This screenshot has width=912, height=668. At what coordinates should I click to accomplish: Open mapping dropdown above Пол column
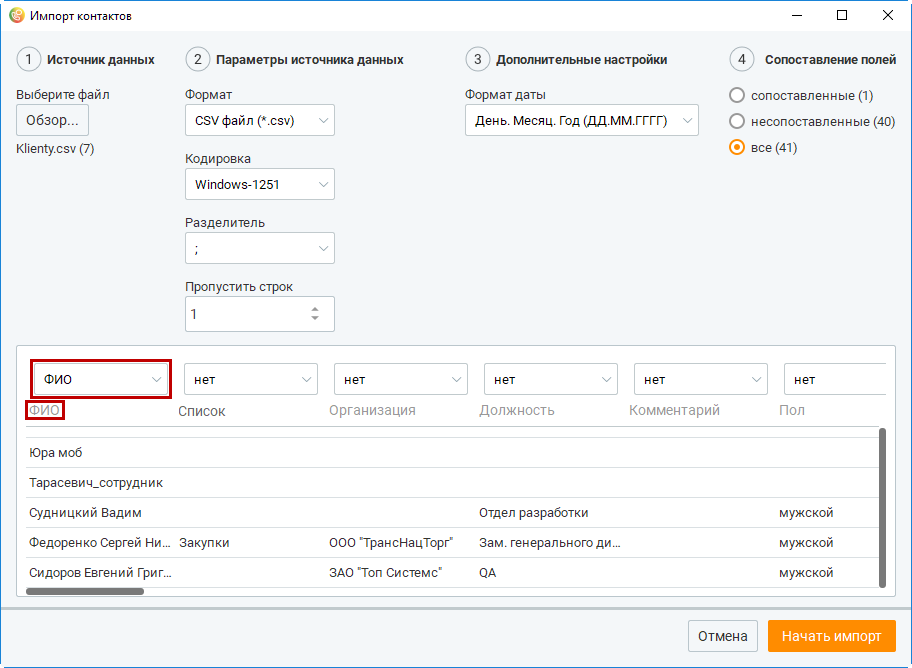pos(835,379)
